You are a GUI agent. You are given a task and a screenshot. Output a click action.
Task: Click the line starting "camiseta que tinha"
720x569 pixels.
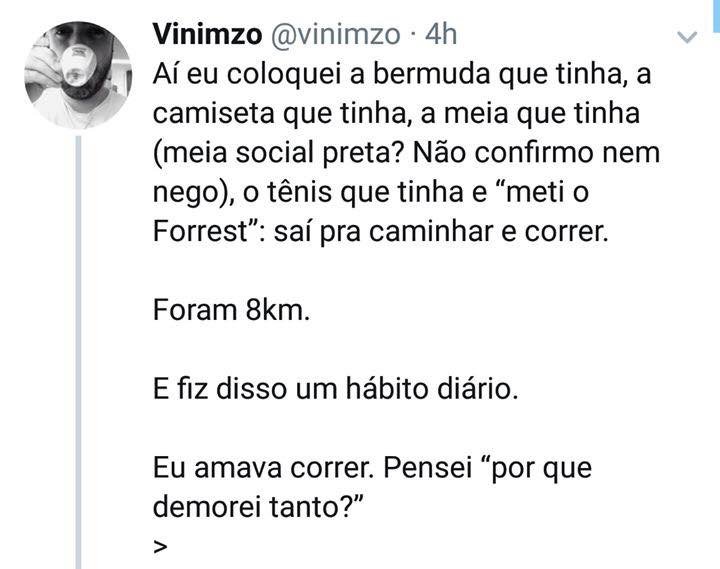coord(396,113)
